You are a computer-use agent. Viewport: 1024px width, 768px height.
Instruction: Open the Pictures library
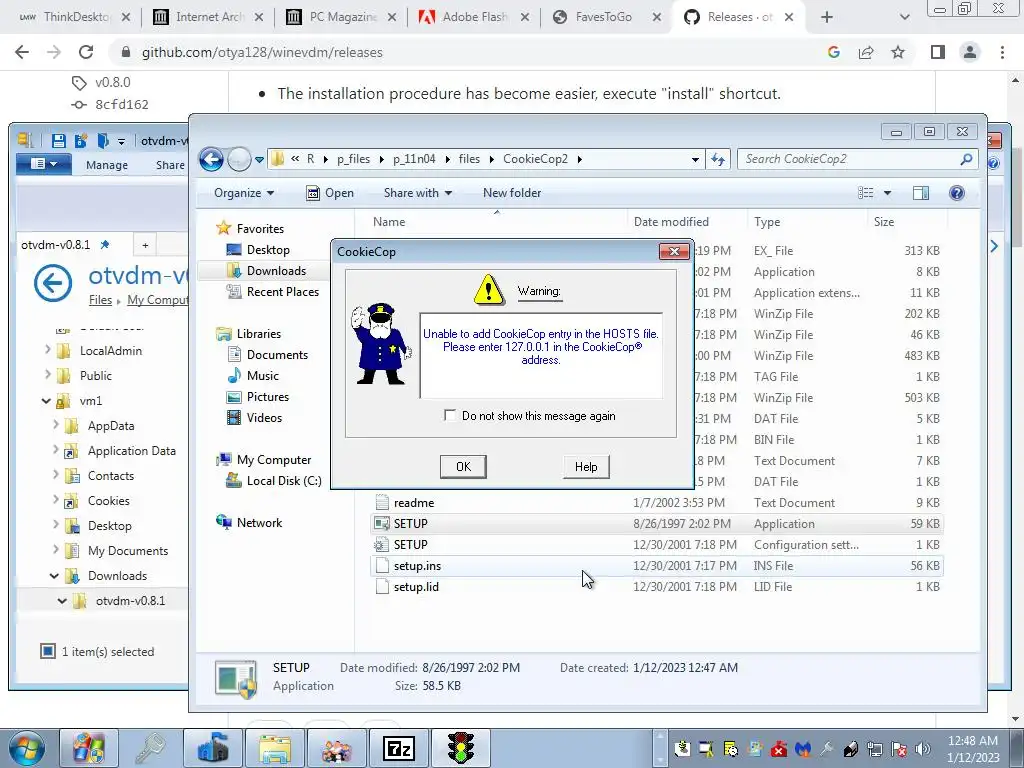coord(268,396)
